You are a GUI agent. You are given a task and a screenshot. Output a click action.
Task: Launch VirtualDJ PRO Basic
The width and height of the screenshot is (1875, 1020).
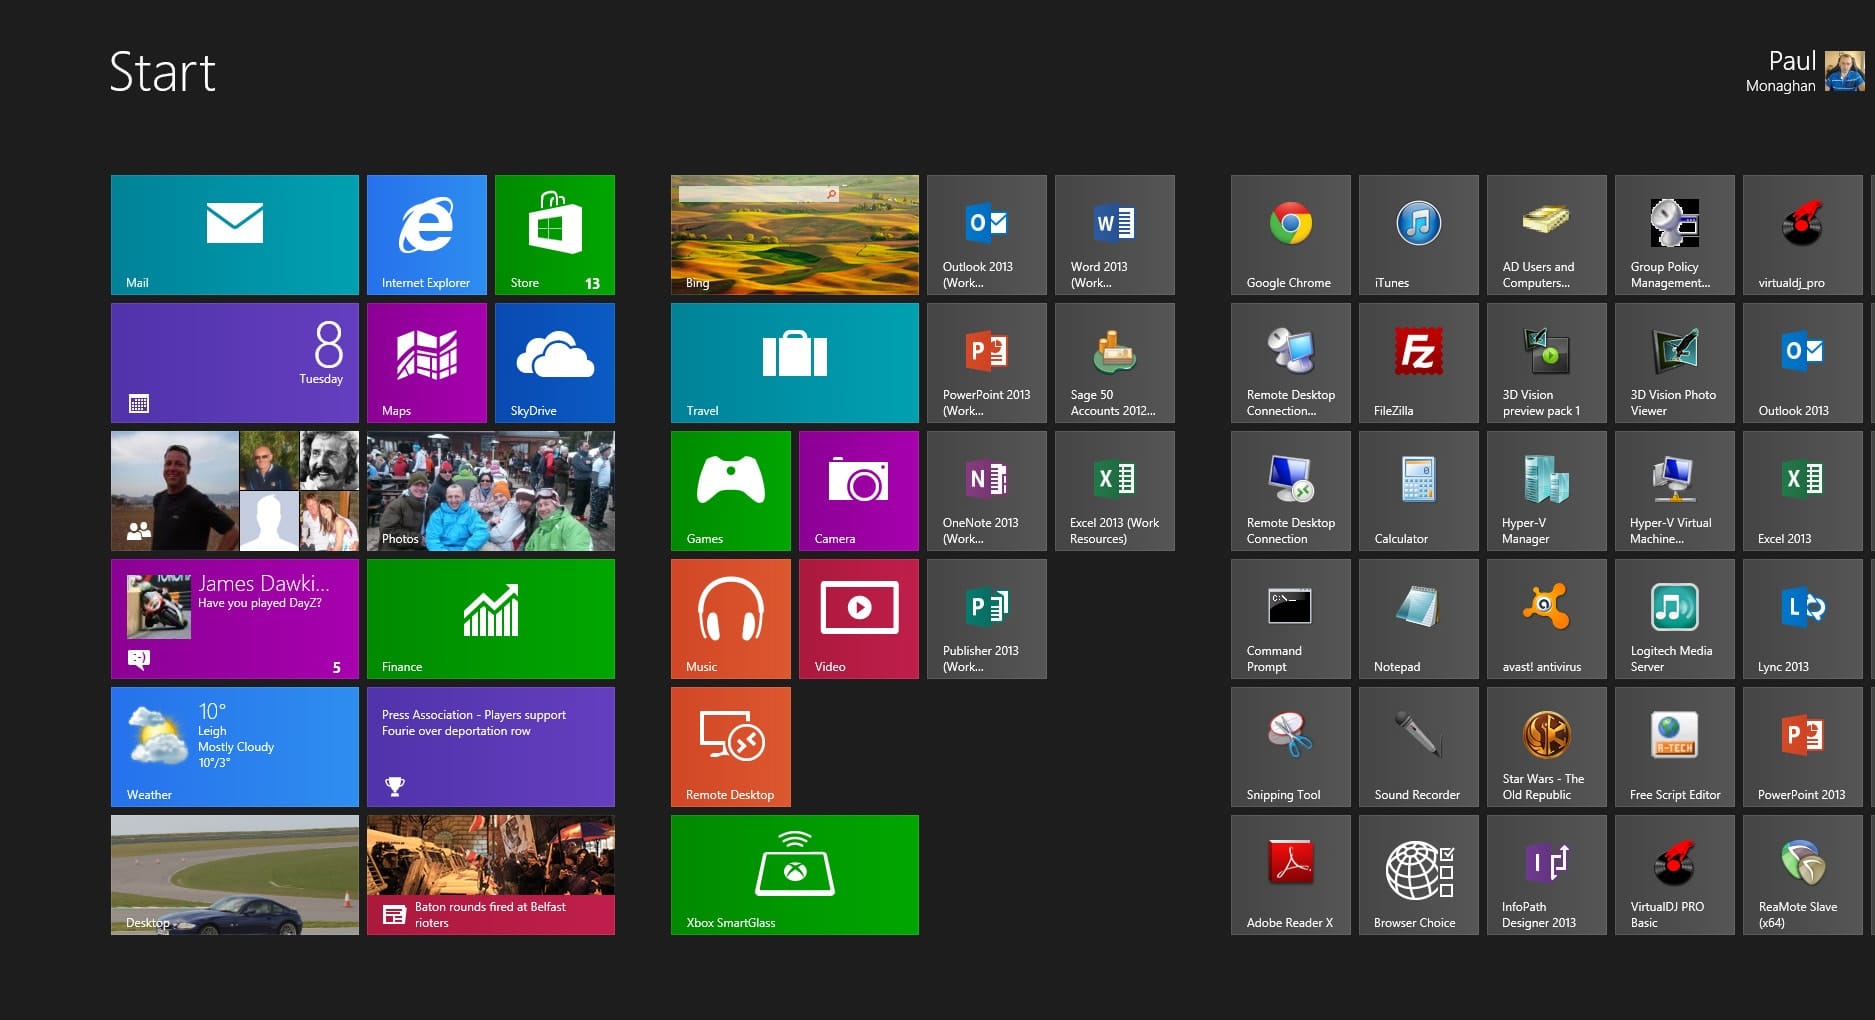(x=1675, y=875)
